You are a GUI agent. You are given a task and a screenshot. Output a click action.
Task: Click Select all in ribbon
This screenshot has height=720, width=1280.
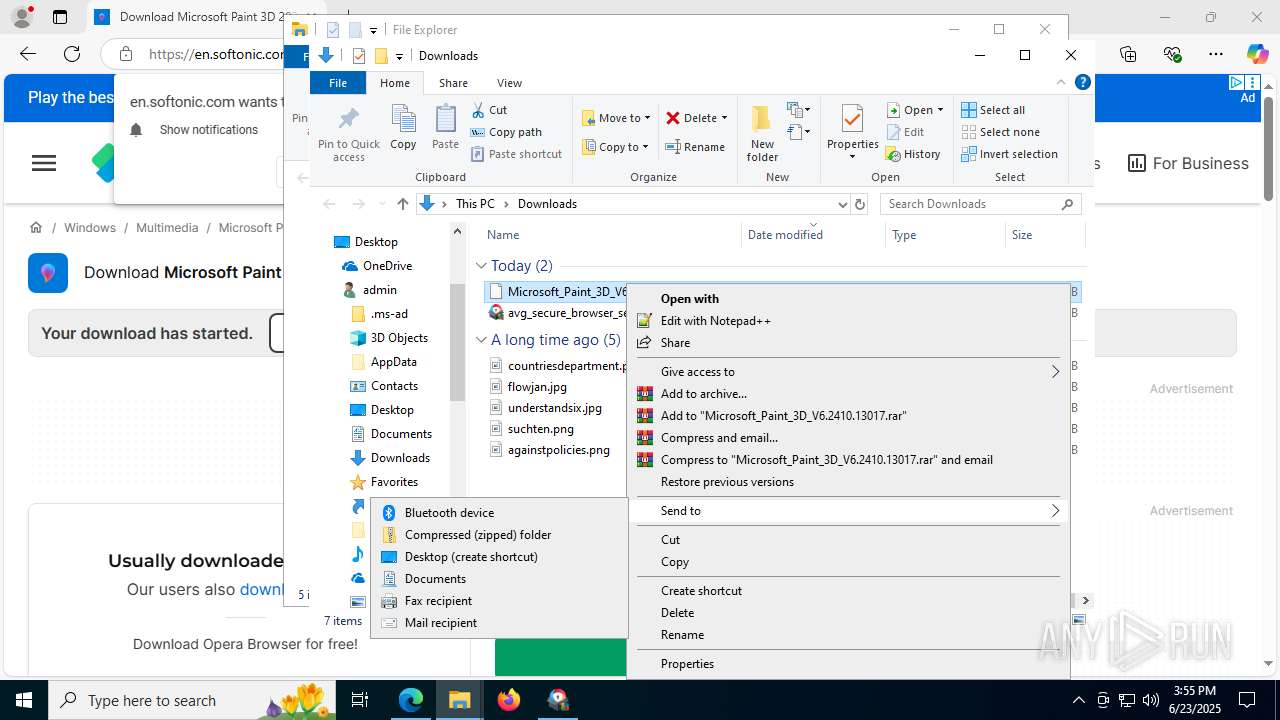pos(993,110)
